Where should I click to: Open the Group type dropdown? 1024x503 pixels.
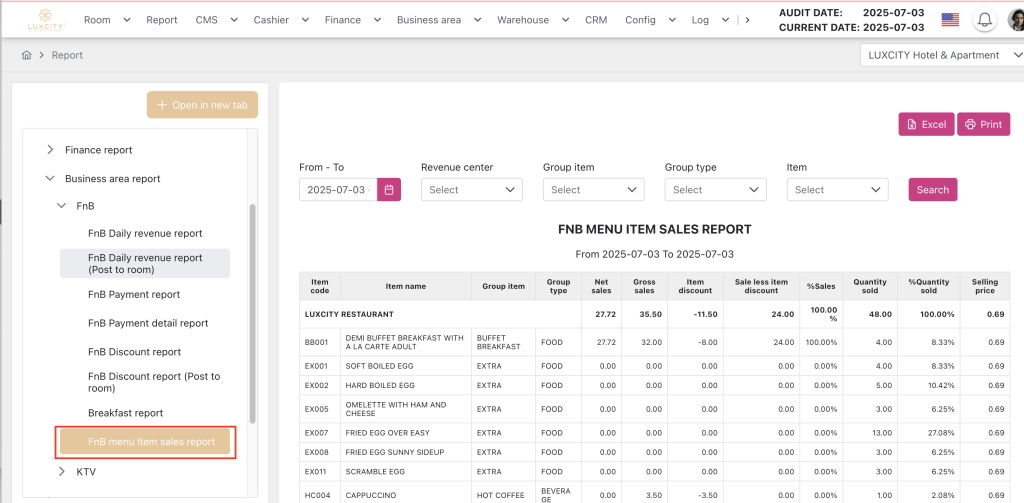click(x=715, y=190)
